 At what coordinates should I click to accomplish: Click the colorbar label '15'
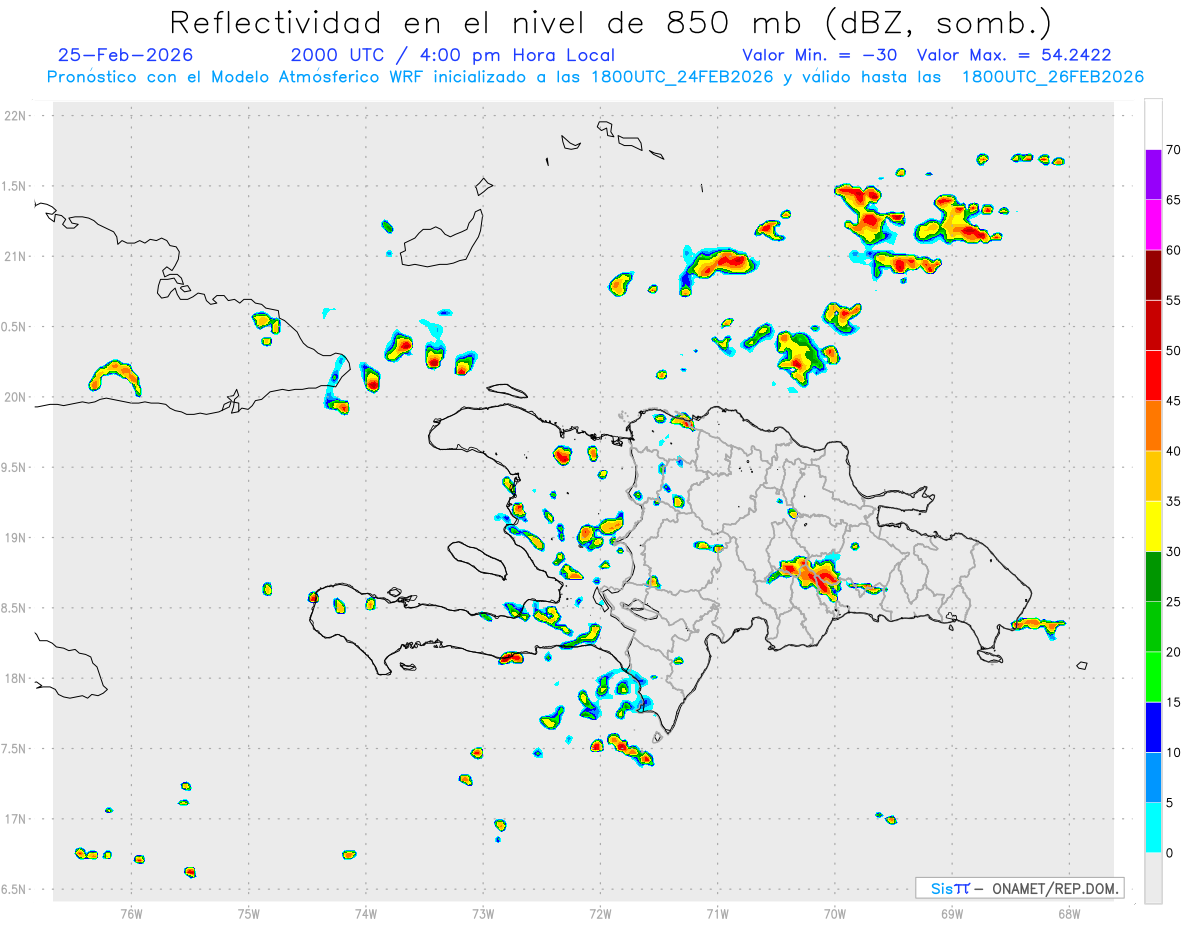[x=1173, y=703]
